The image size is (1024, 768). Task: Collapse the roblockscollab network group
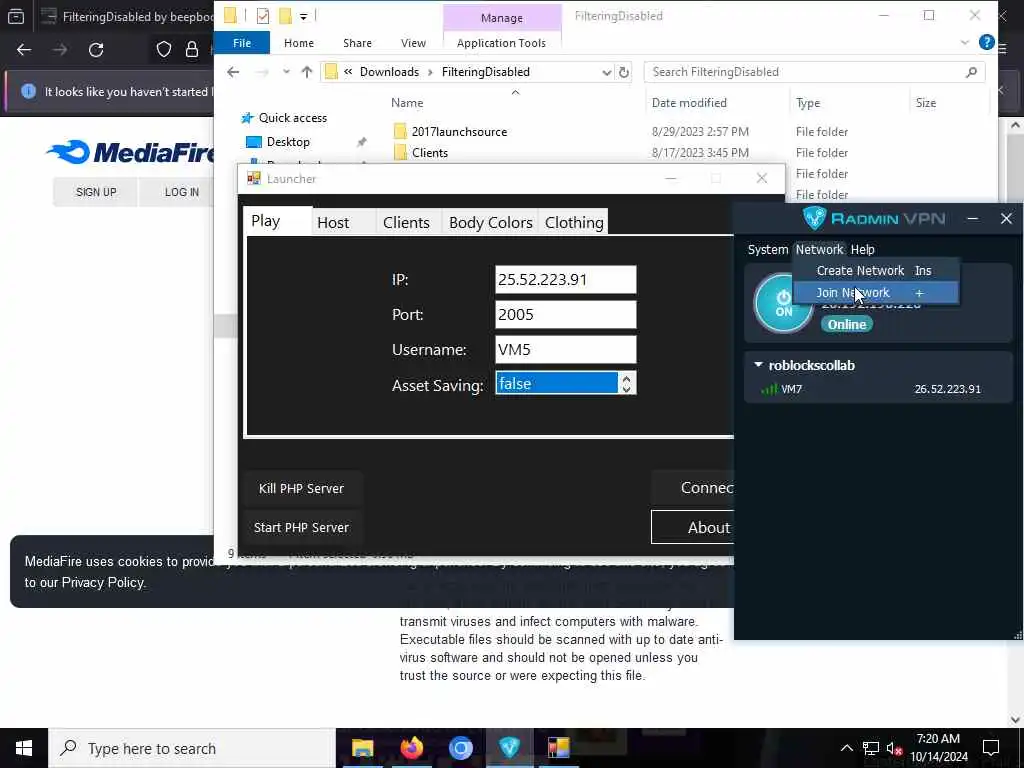pos(758,365)
